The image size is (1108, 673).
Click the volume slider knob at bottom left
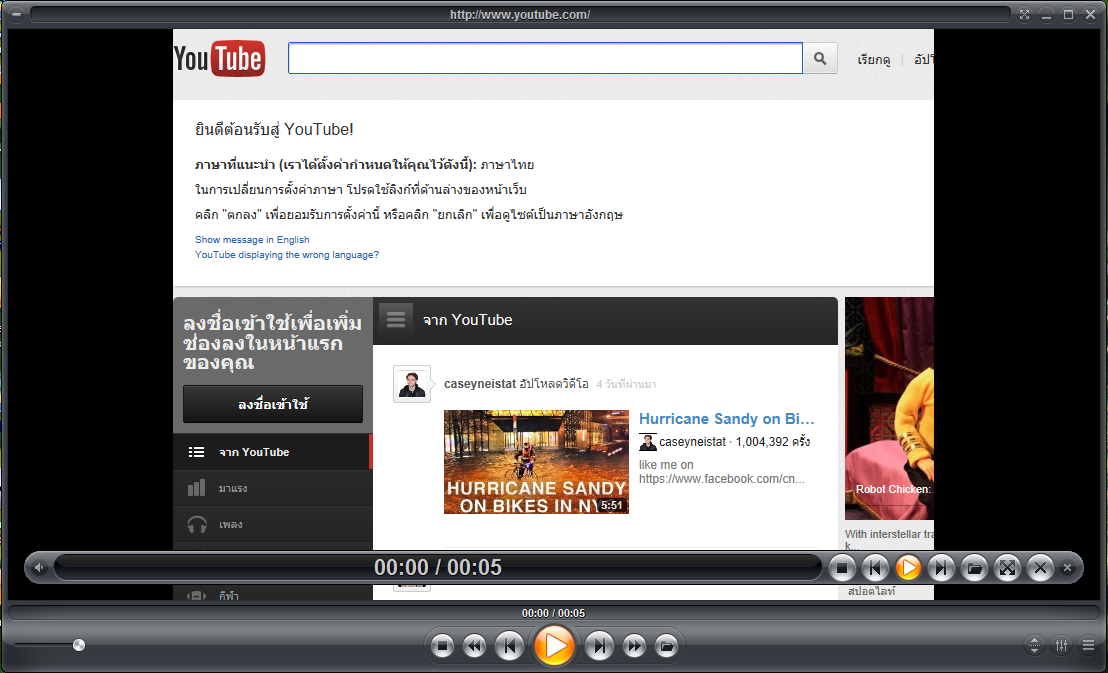[79, 645]
